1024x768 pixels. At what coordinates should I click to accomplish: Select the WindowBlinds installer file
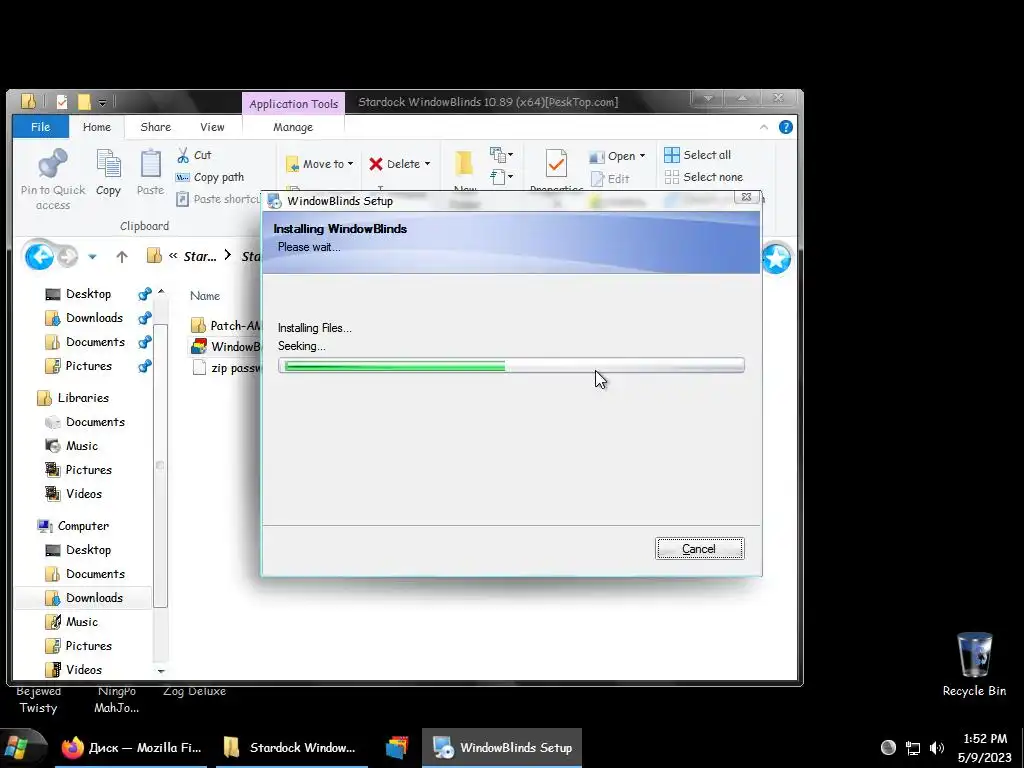click(226, 347)
